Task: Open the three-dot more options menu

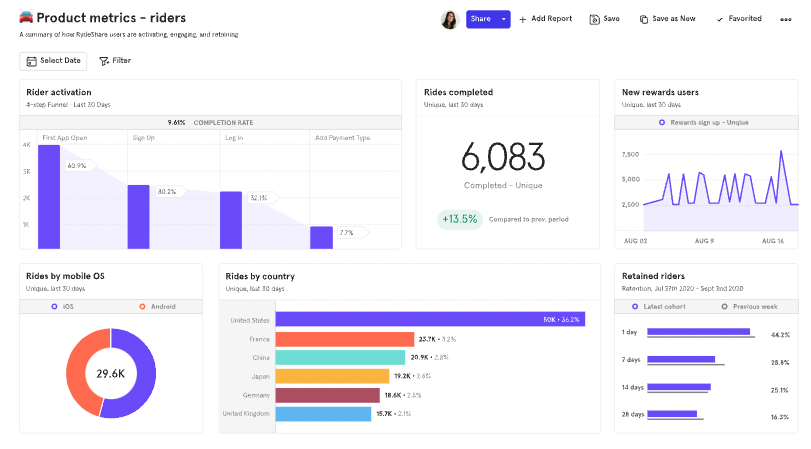Action: (785, 19)
